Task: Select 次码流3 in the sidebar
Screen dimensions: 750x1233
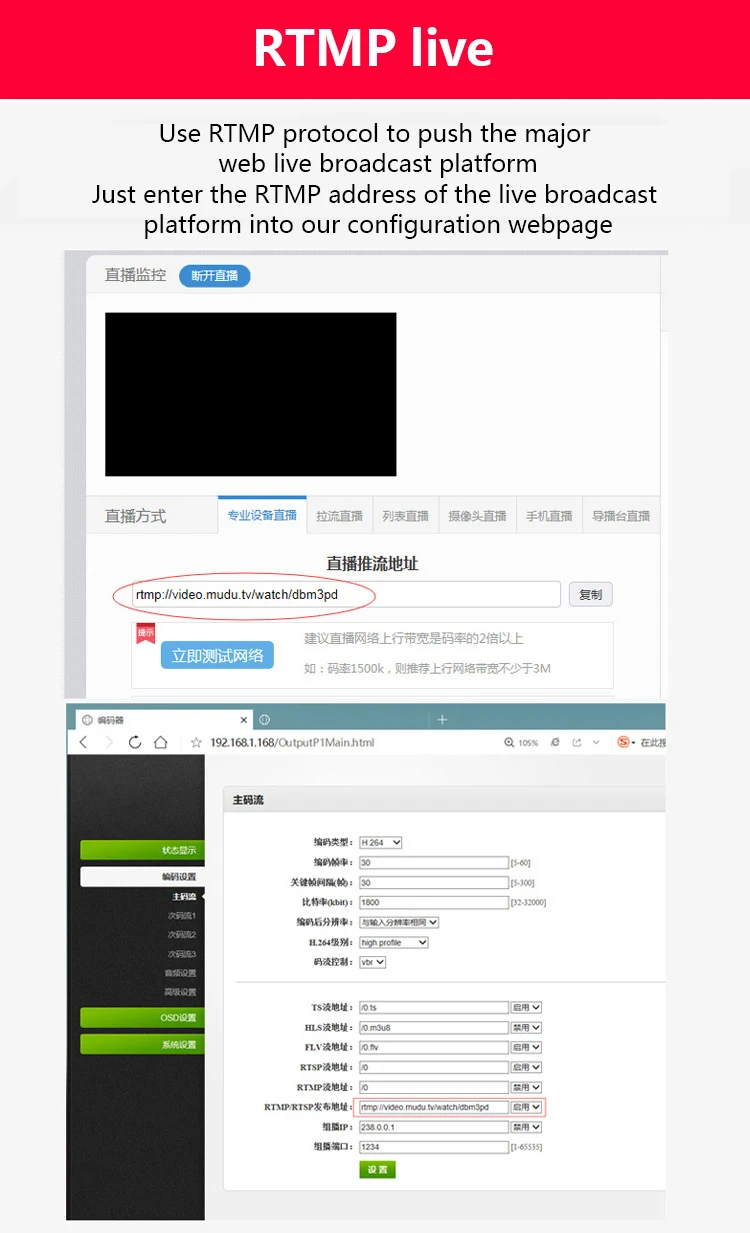Action: [x=182, y=954]
